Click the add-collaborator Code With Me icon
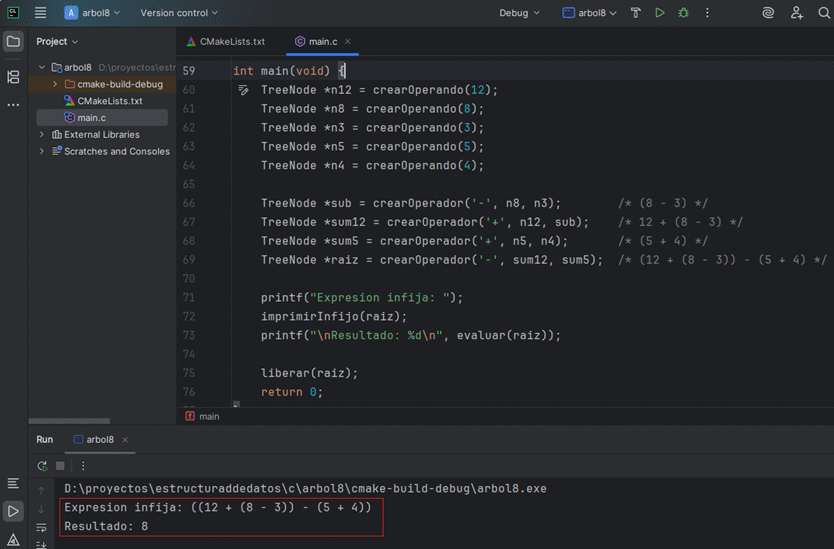The image size is (834, 549). coord(796,13)
